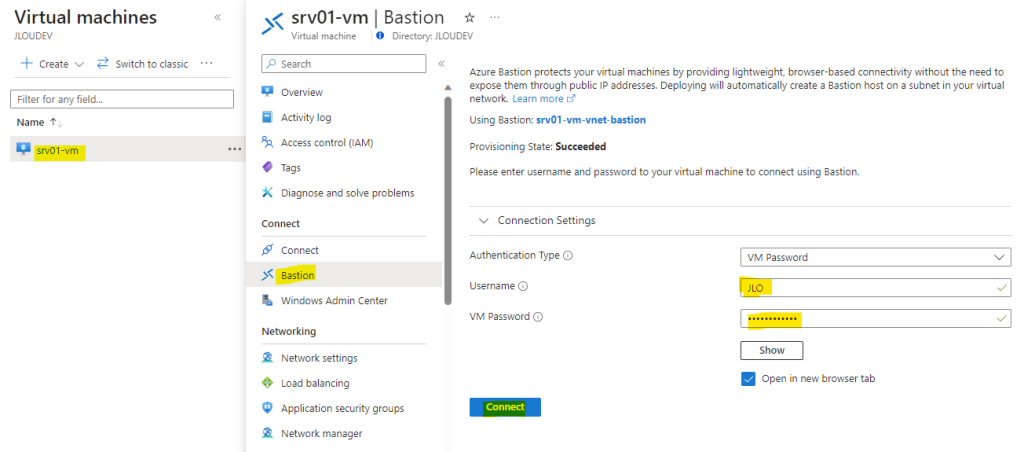This screenshot has height=452, width=1024.
Task: Open Windows Admin Center
Action: coord(334,300)
